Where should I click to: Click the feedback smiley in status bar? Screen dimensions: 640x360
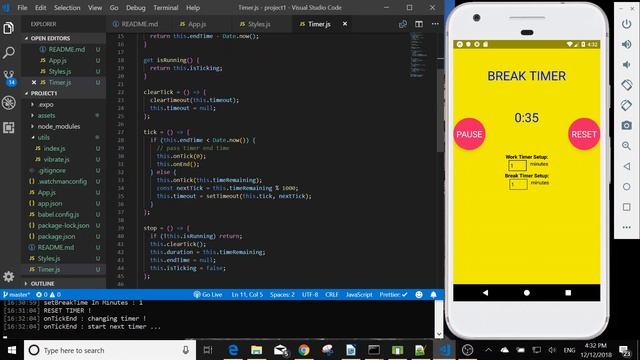[x=419, y=294]
